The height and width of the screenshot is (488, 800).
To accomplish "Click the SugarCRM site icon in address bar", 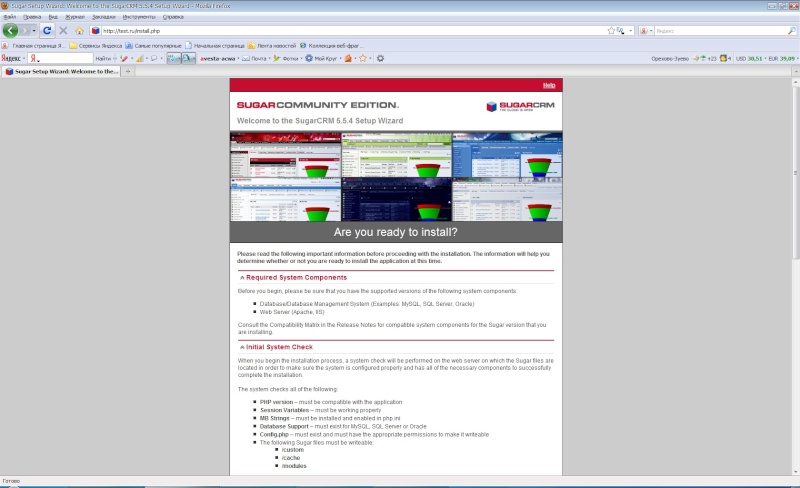I will [x=95, y=31].
